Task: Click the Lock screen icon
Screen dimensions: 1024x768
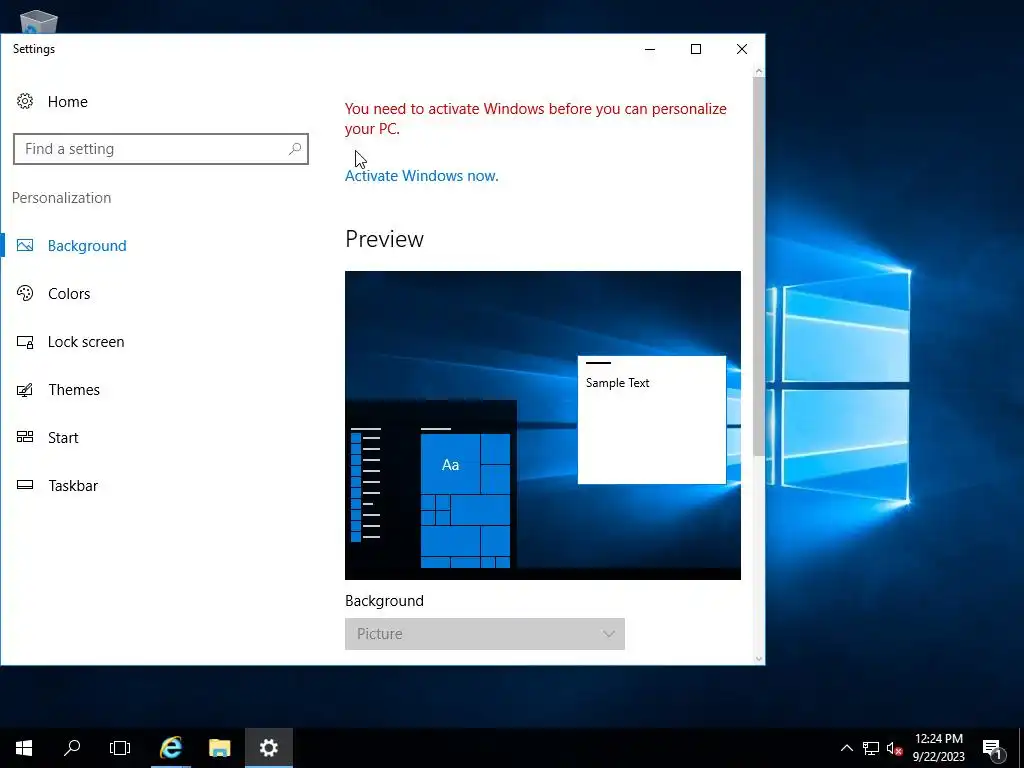Action: point(25,342)
